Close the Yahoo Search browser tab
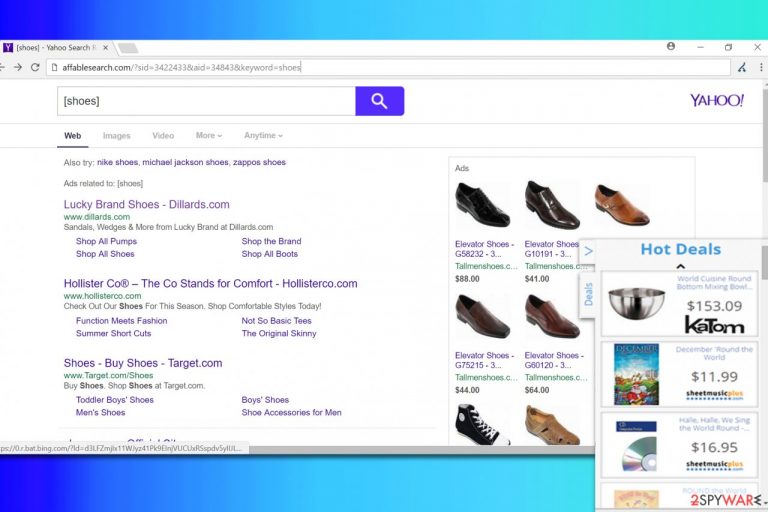768x512 pixels. coord(105,48)
